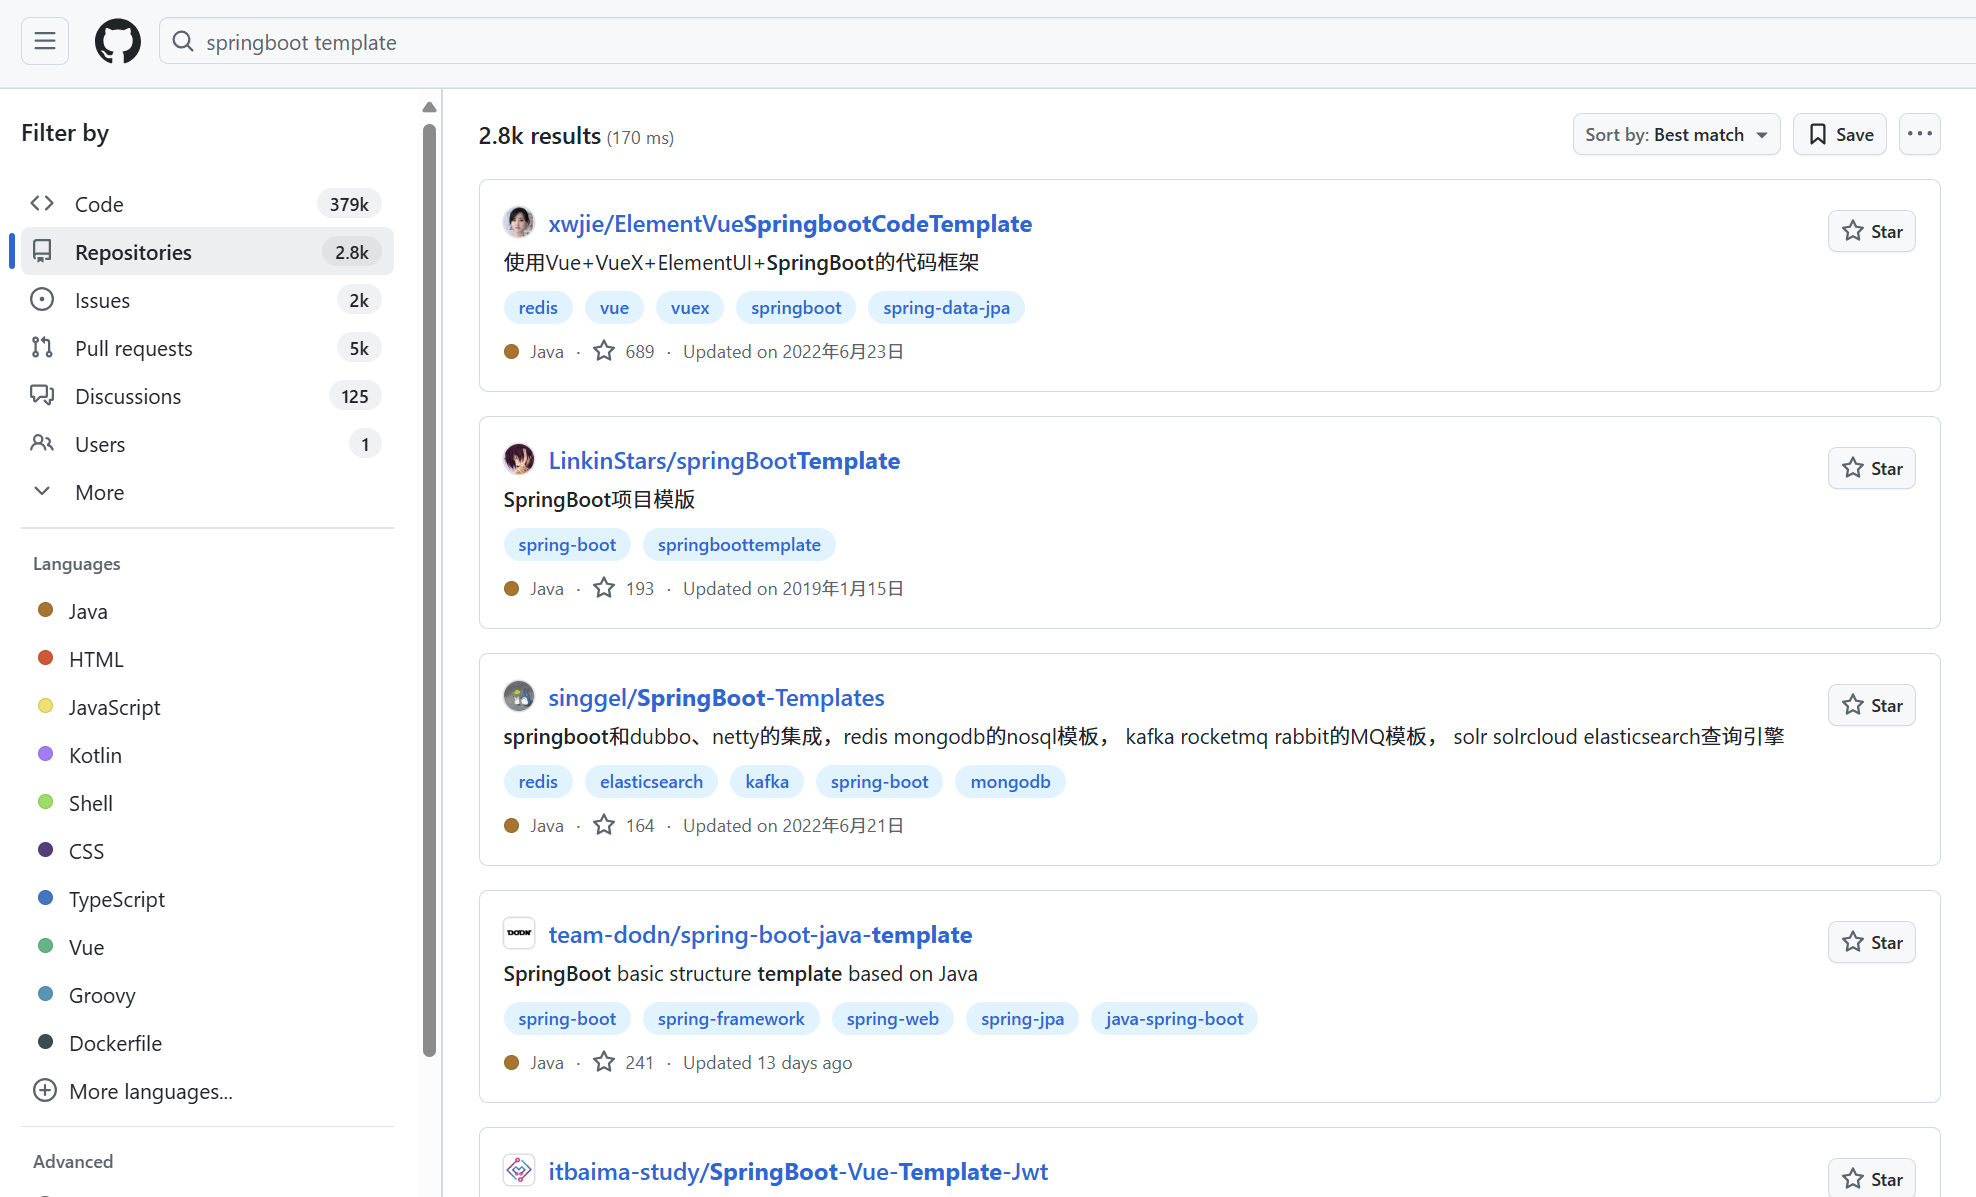1976x1197 pixels.
Task: Click xwjie user avatar
Action: tap(519, 222)
